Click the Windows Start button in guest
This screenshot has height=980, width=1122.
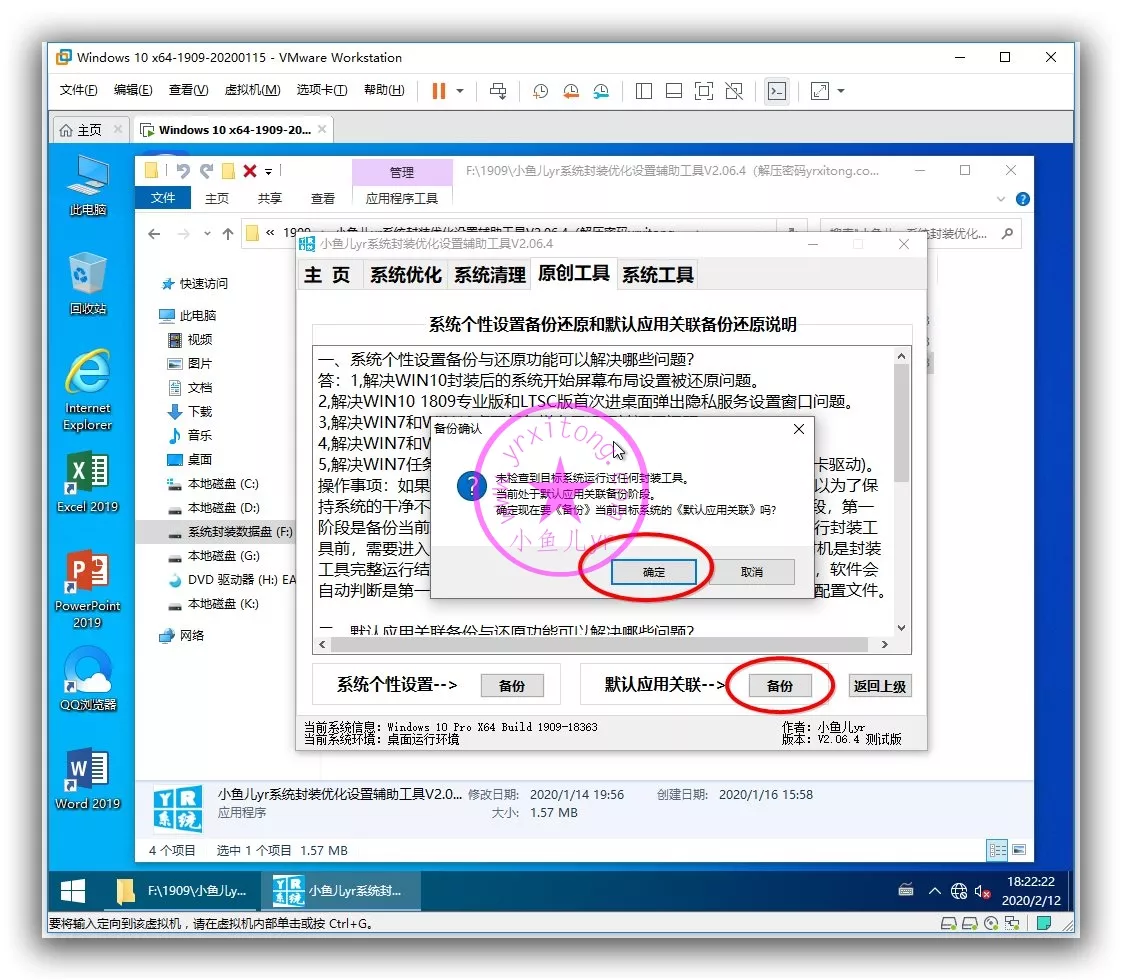73,890
